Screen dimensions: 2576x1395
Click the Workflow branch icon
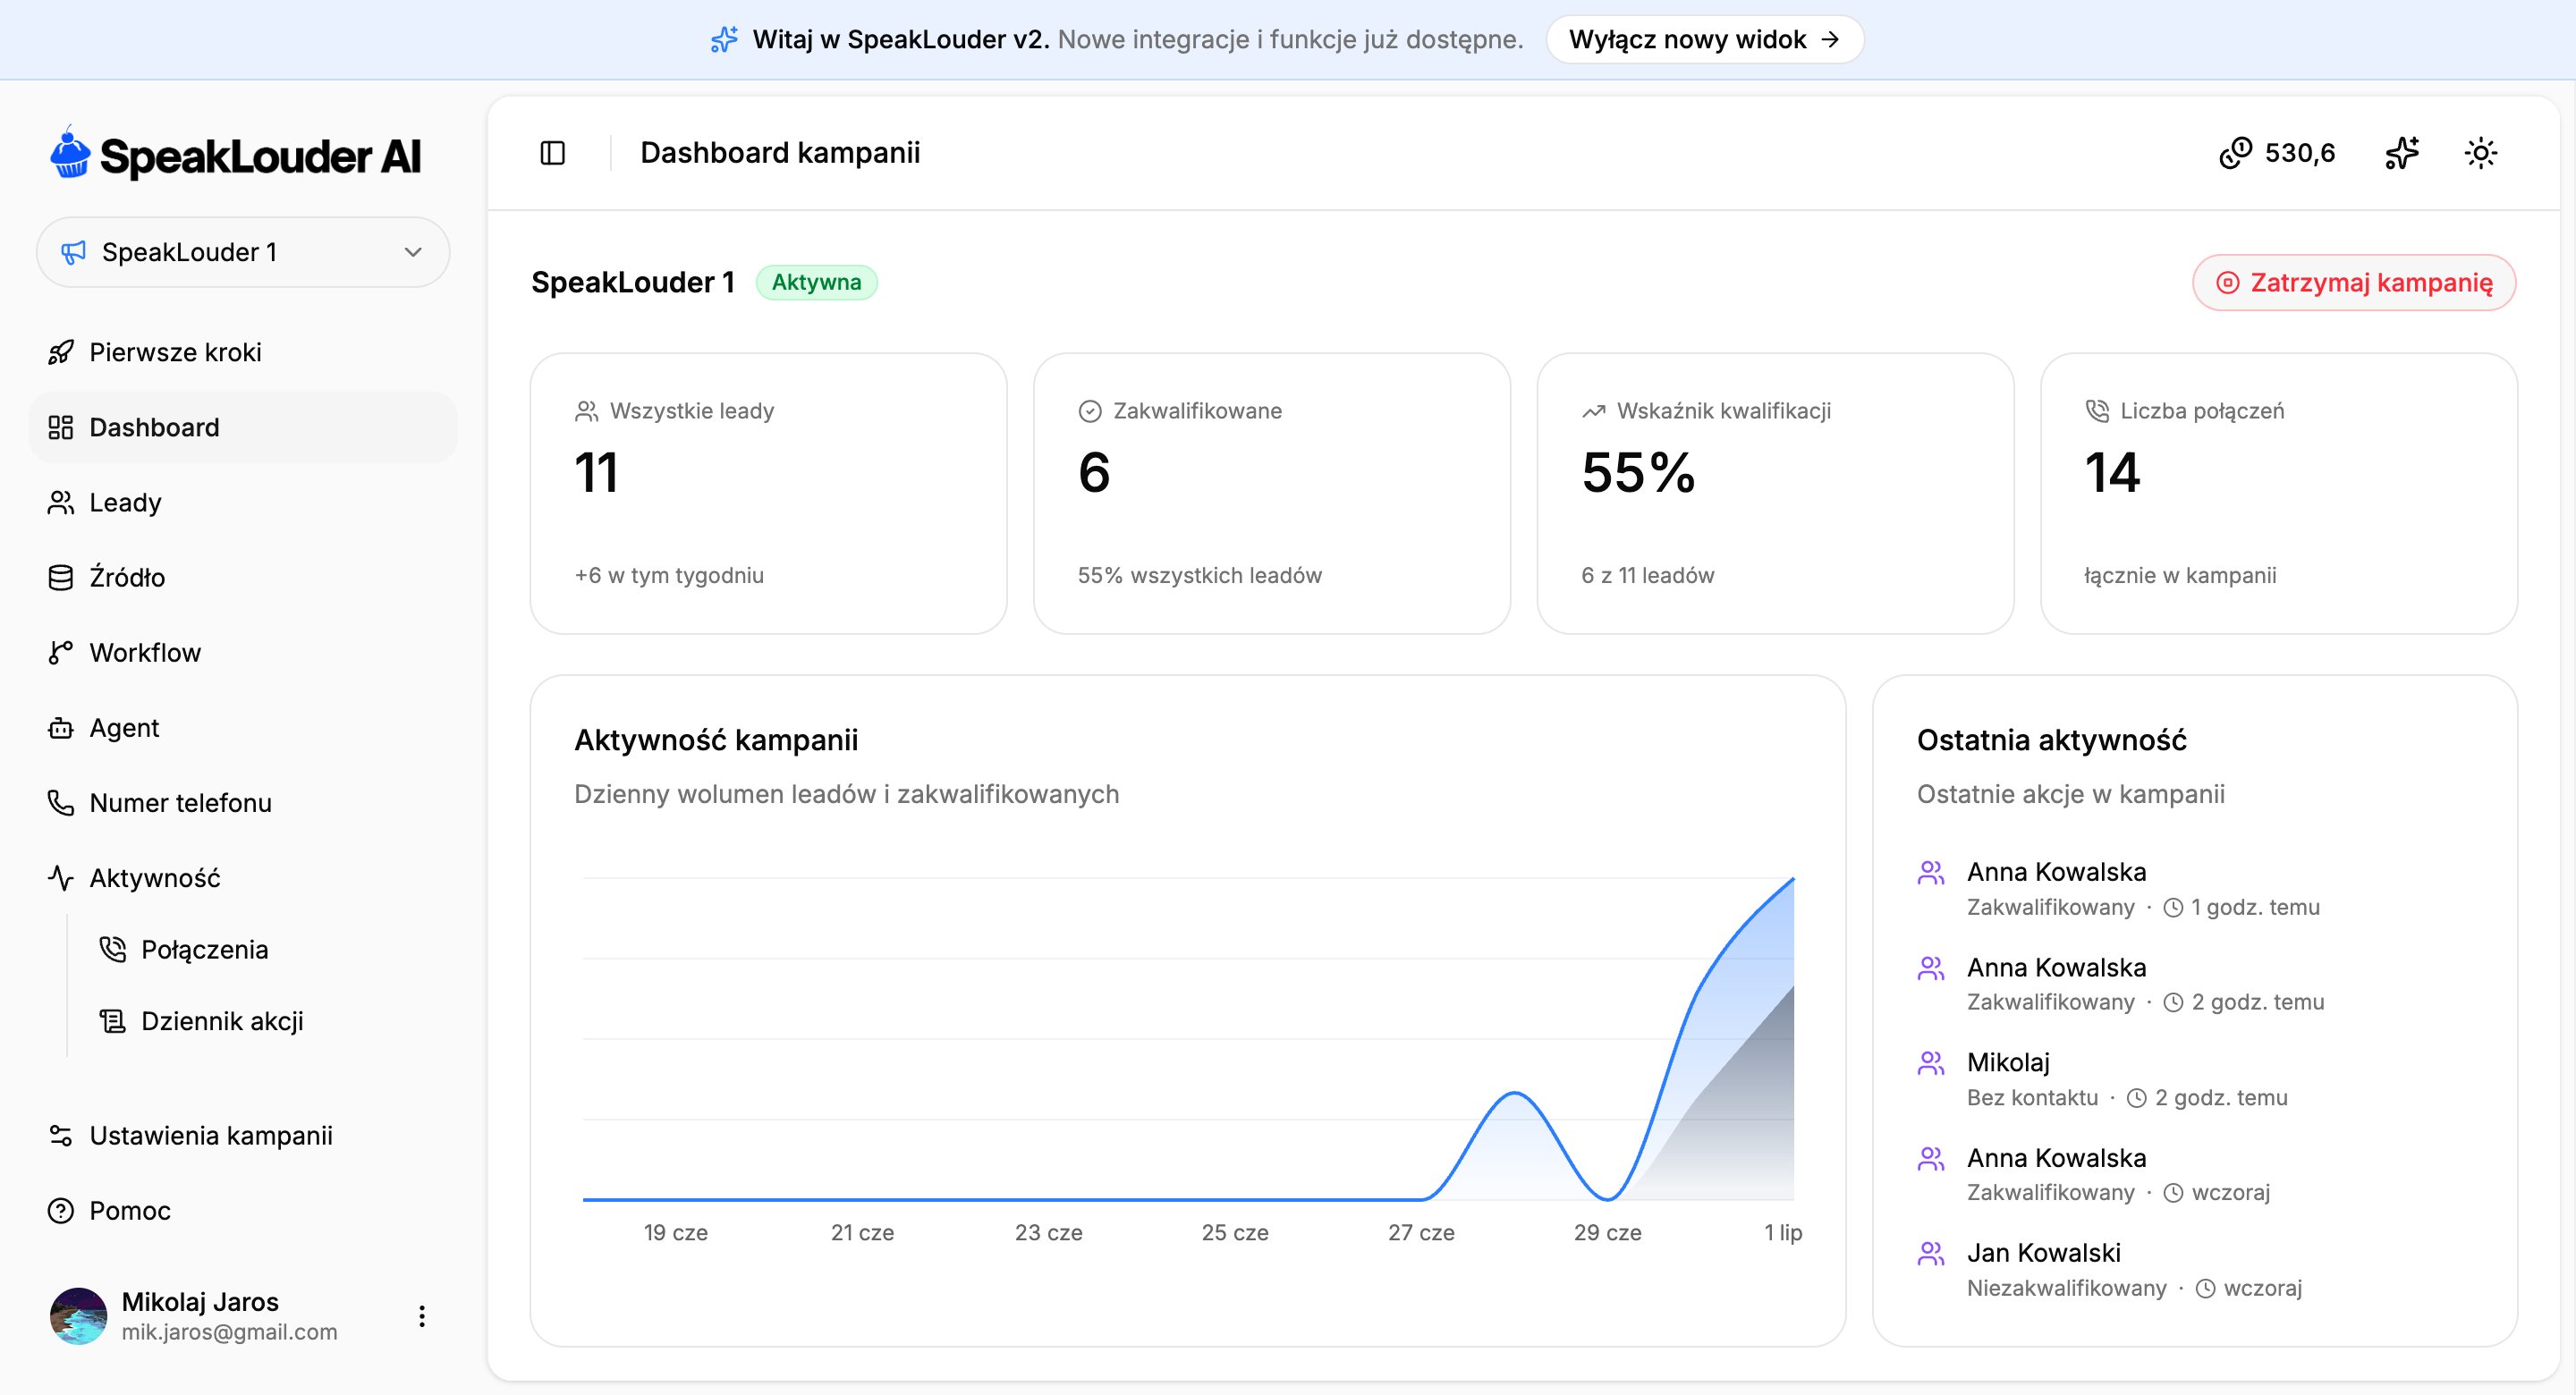coord(61,652)
